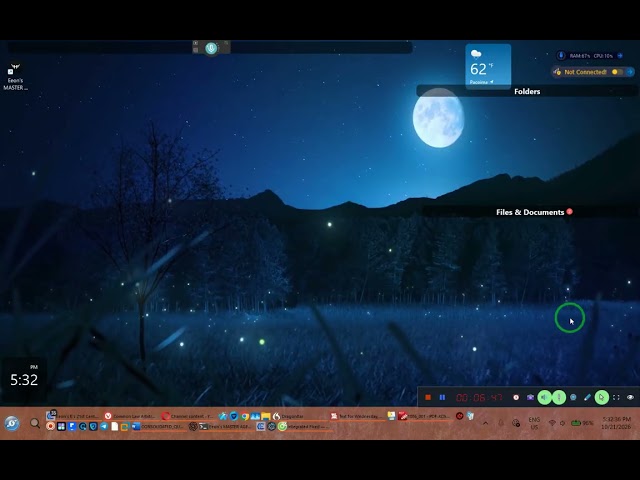Image resolution: width=640 pixels, height=480 pixels.
Task: Take a screenshot with the camera icon
Action: [x=530, y=397]
